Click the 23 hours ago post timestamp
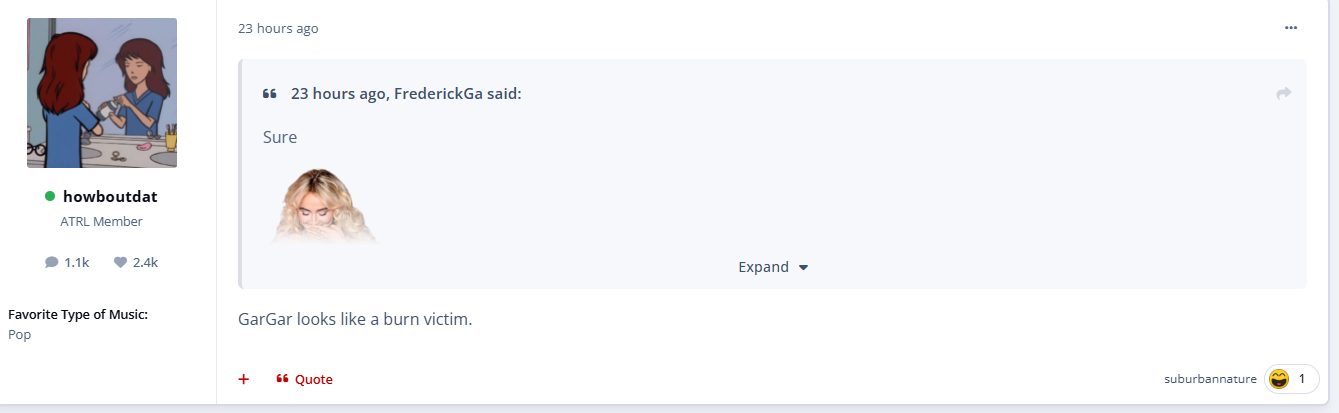 point(278,28)
